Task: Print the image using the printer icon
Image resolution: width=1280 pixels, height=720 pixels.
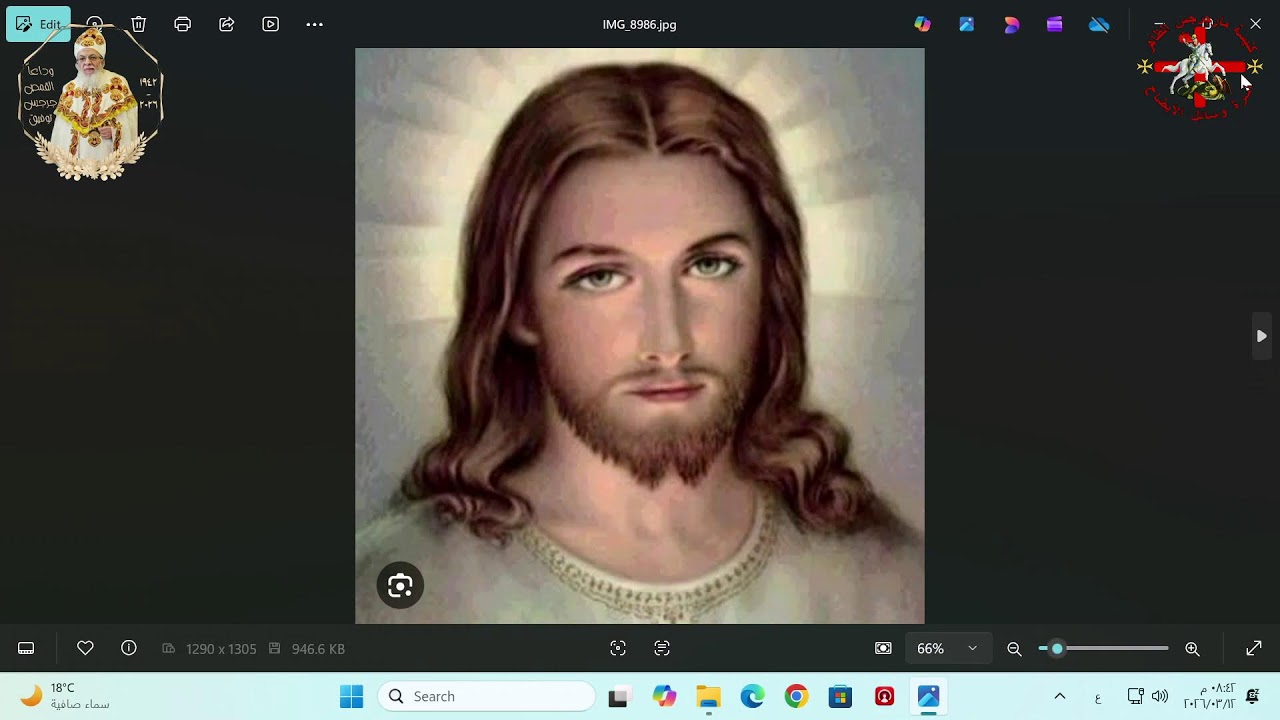Action: click(x=182, y=24)
